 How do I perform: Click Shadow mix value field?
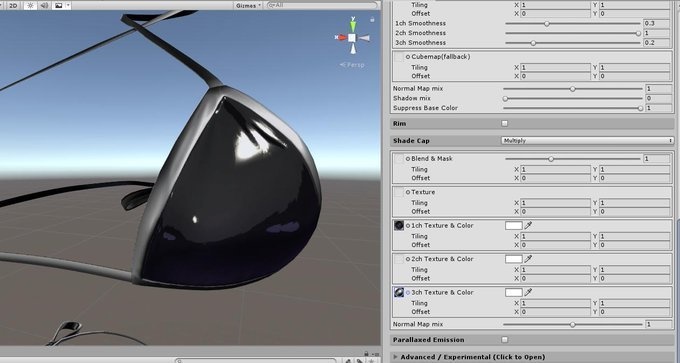pos(658,99)
